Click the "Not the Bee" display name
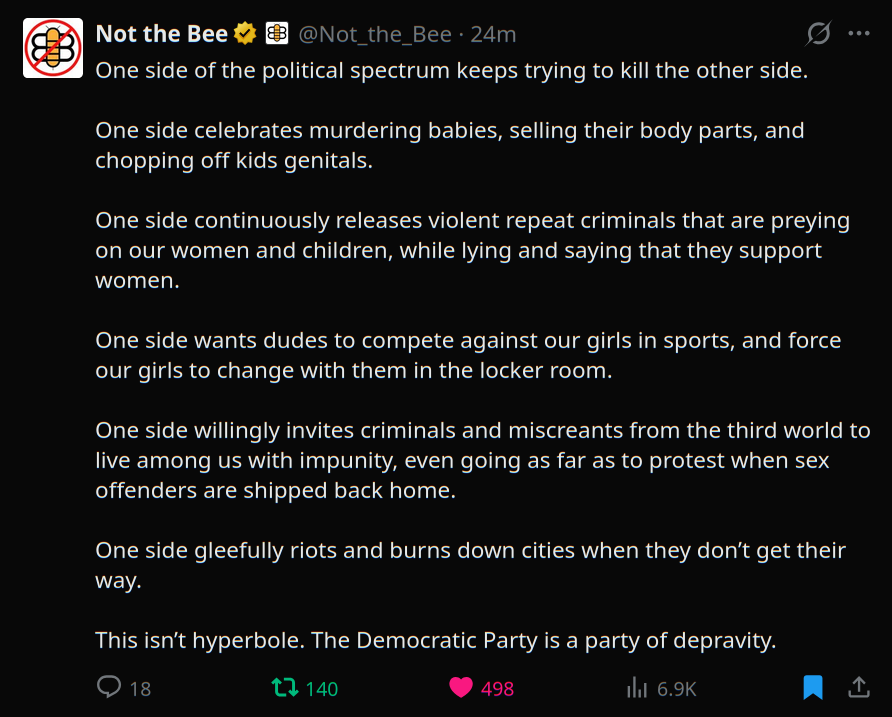The height and width of the screenshot is (717, 892). coord(161,34)
